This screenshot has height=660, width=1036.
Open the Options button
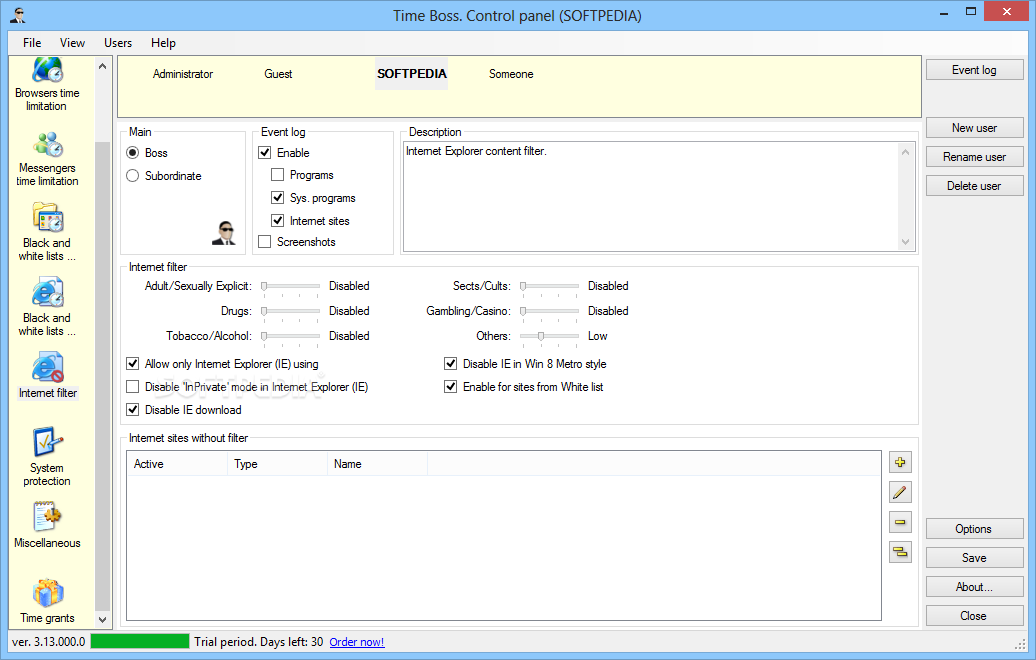pyautogui.click(x=975, y=529)
